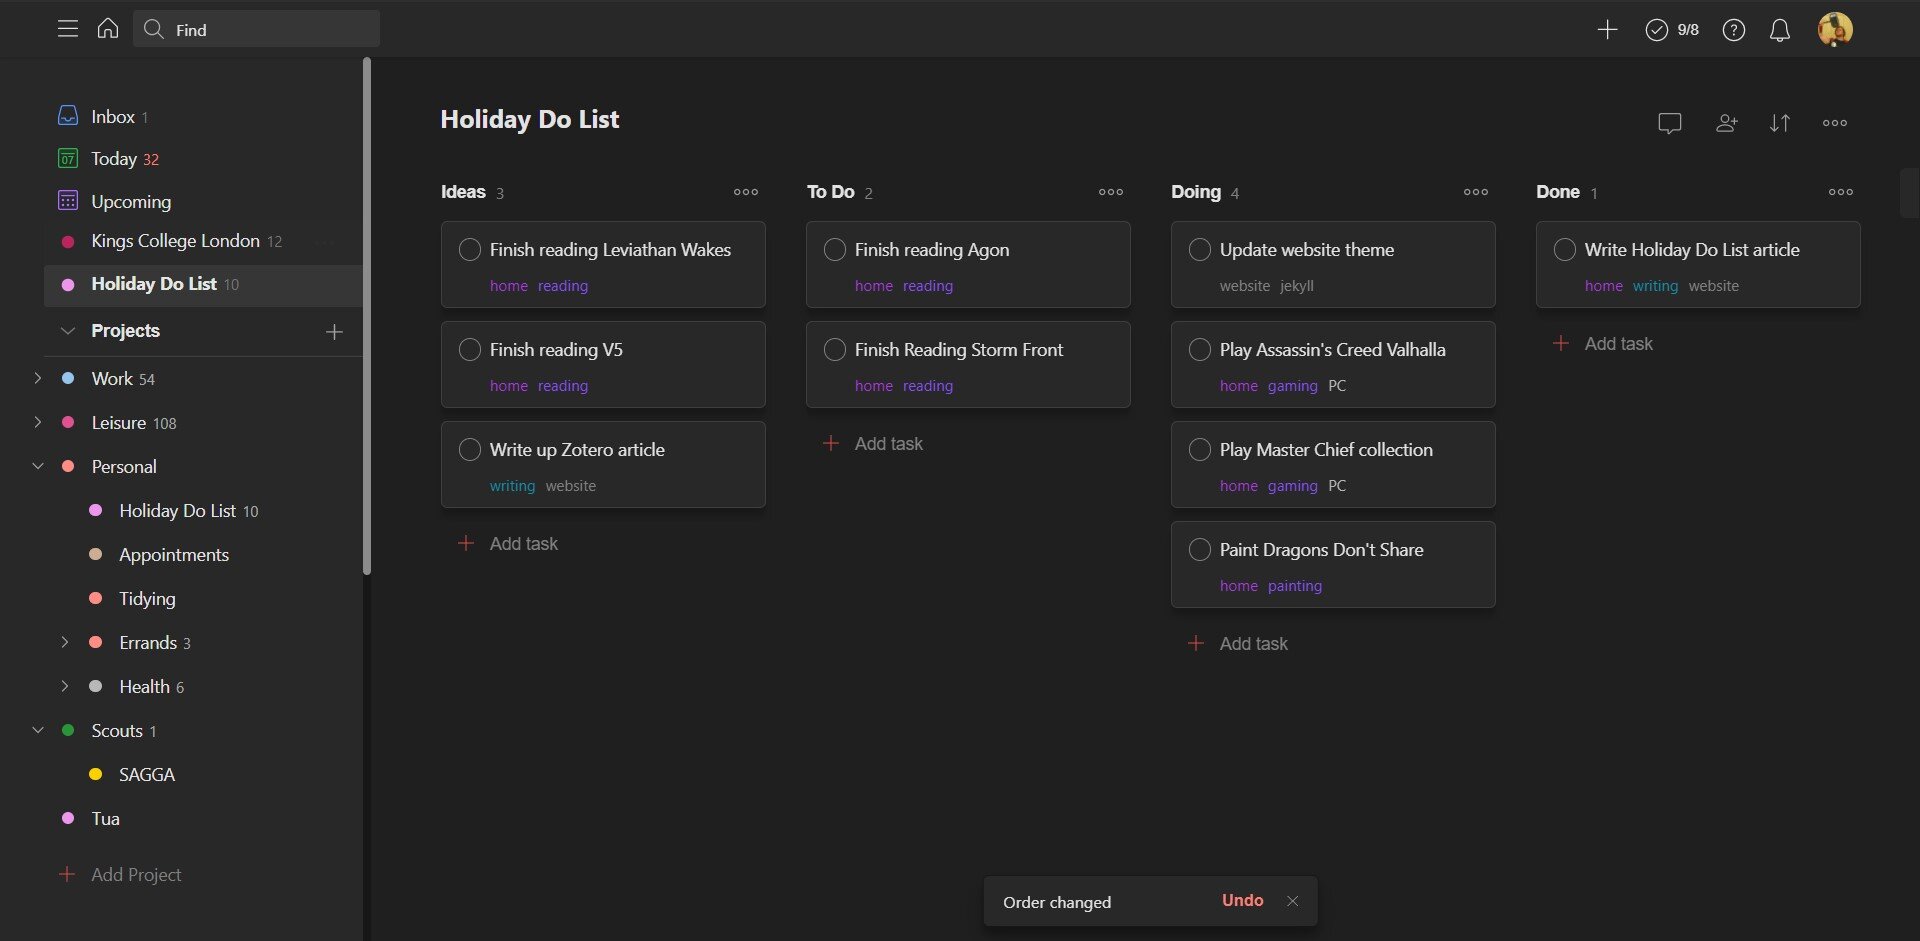Click the Find search field

coord(257,29)
